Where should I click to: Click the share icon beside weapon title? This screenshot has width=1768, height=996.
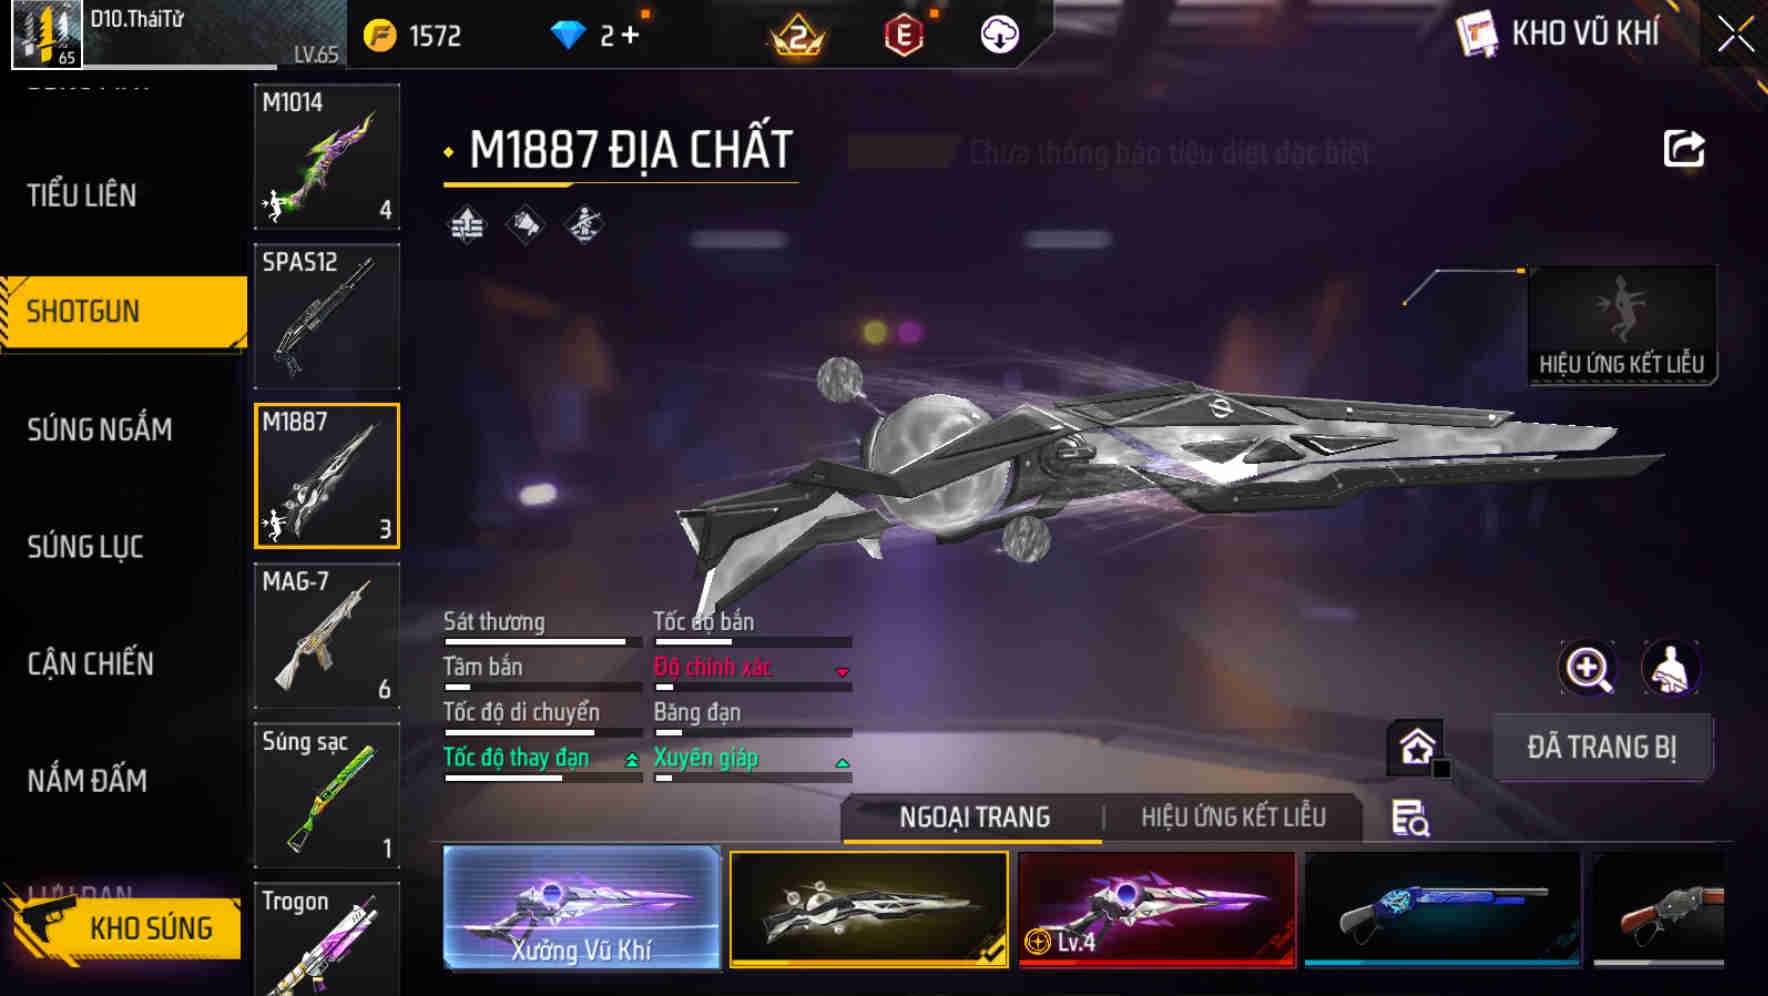[x=1683, y=149]
